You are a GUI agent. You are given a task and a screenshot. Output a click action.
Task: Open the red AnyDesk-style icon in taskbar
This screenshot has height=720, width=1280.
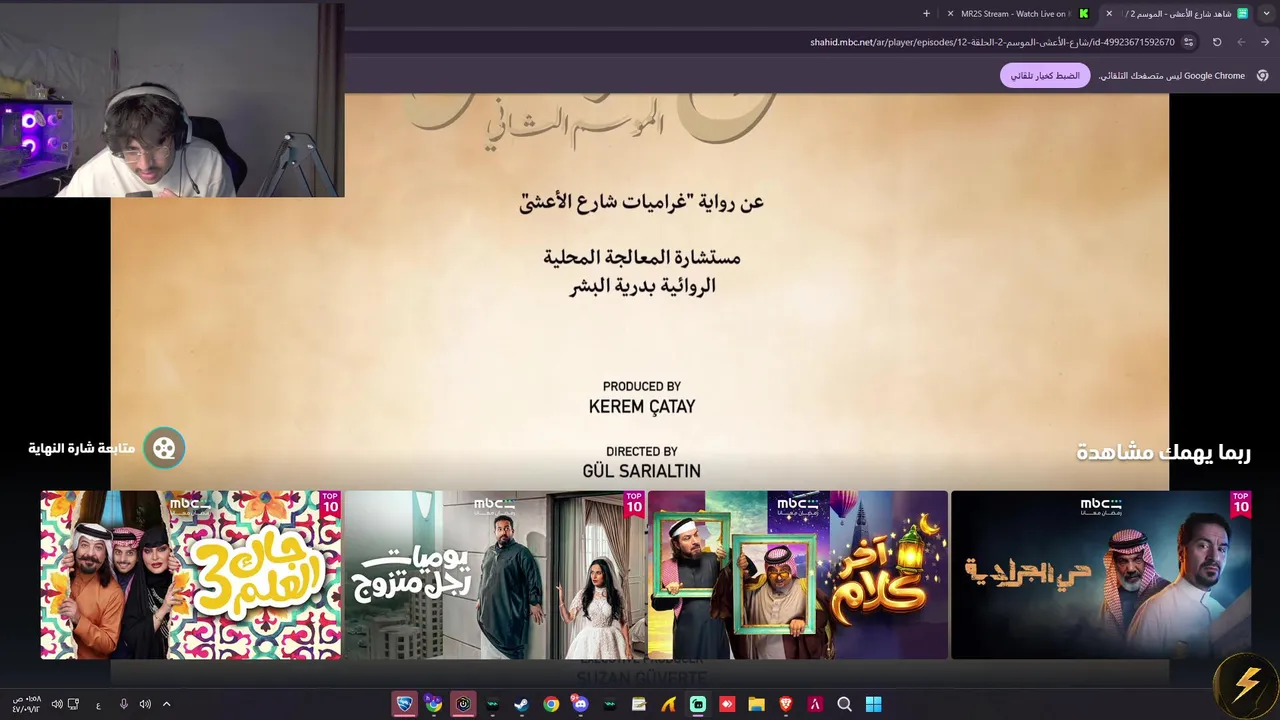[727, 704]
